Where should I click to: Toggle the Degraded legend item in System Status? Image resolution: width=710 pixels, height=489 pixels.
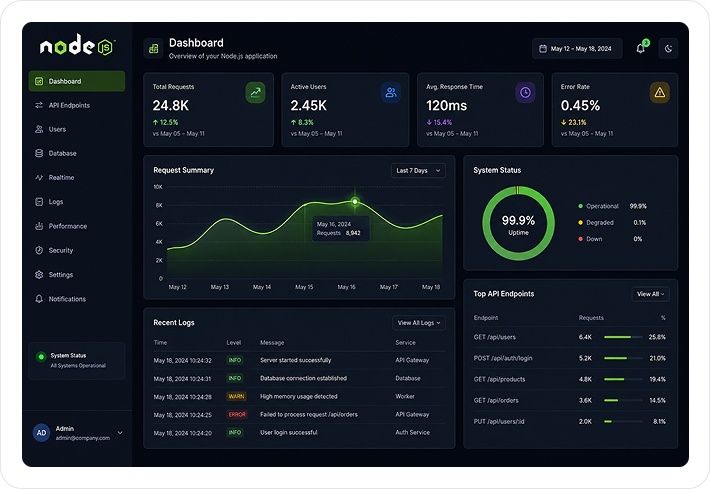[x=596, y=222]
